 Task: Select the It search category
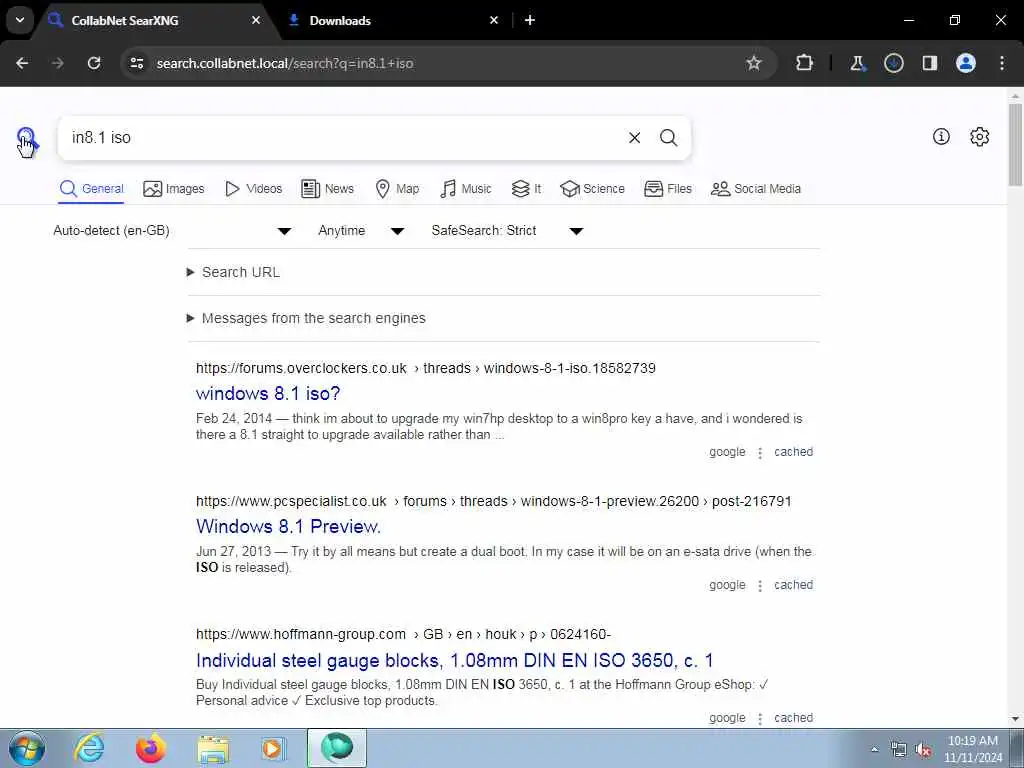click(526, 189)
